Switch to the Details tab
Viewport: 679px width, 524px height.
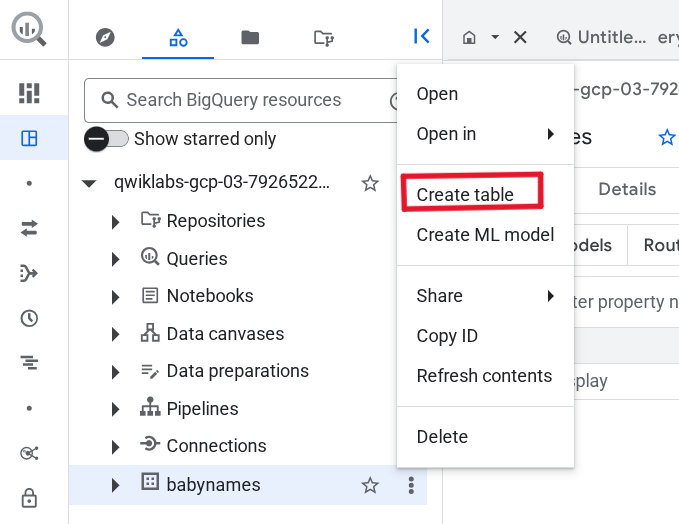[x=627, y=189]
